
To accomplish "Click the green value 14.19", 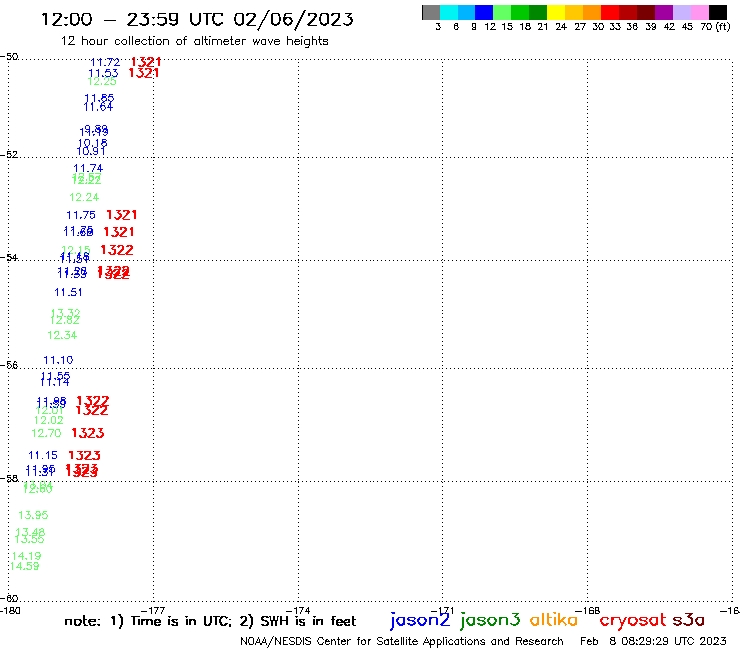I will click(x=26, y=556).
